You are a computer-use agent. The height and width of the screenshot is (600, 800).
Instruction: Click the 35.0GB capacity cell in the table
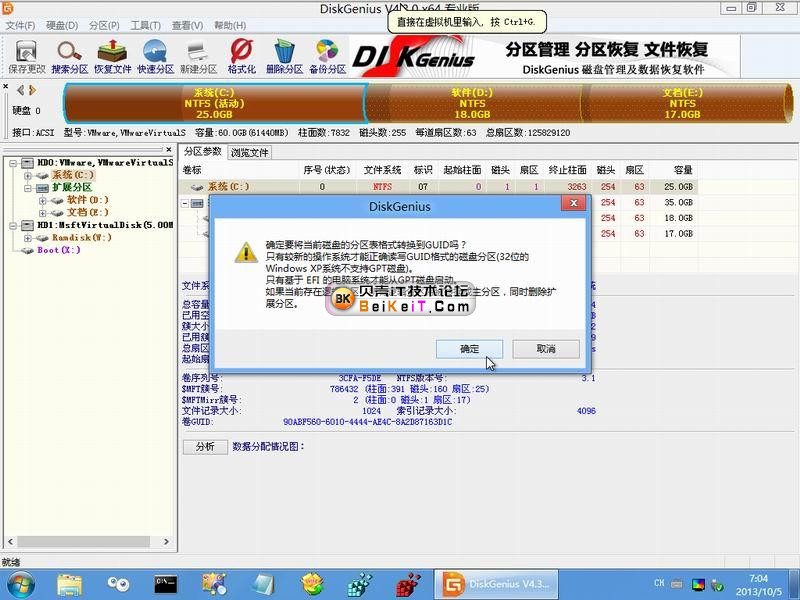click(679, 203)
